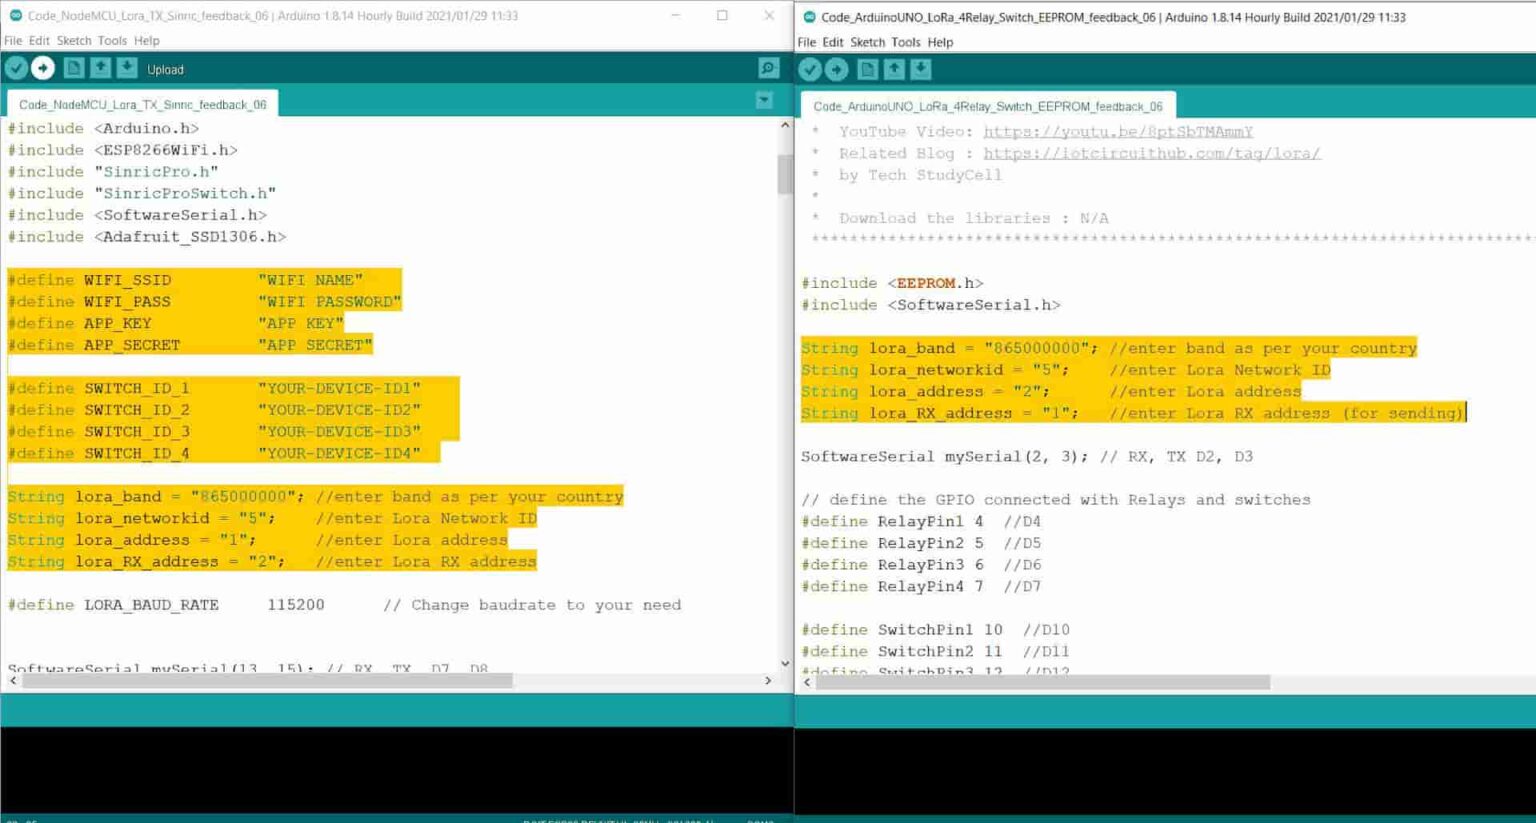
Task: Open the Tools menu in the right window
Action: pos(906,42)
